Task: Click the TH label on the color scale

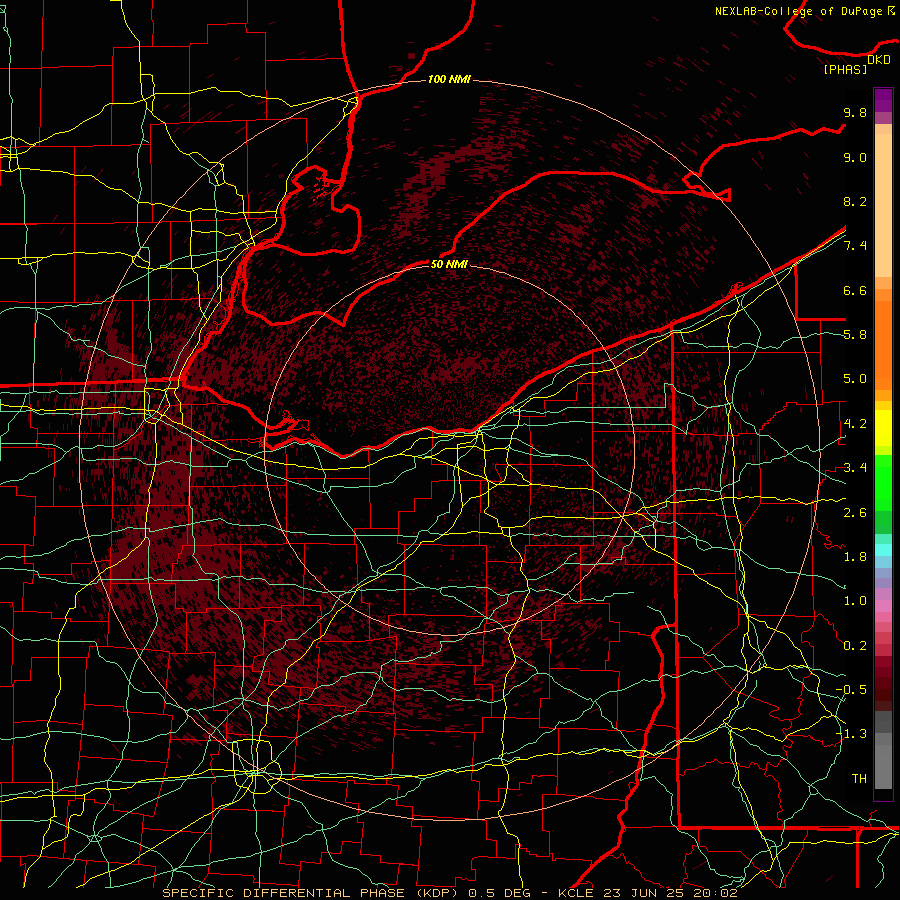Action: [x=859, y=779]
